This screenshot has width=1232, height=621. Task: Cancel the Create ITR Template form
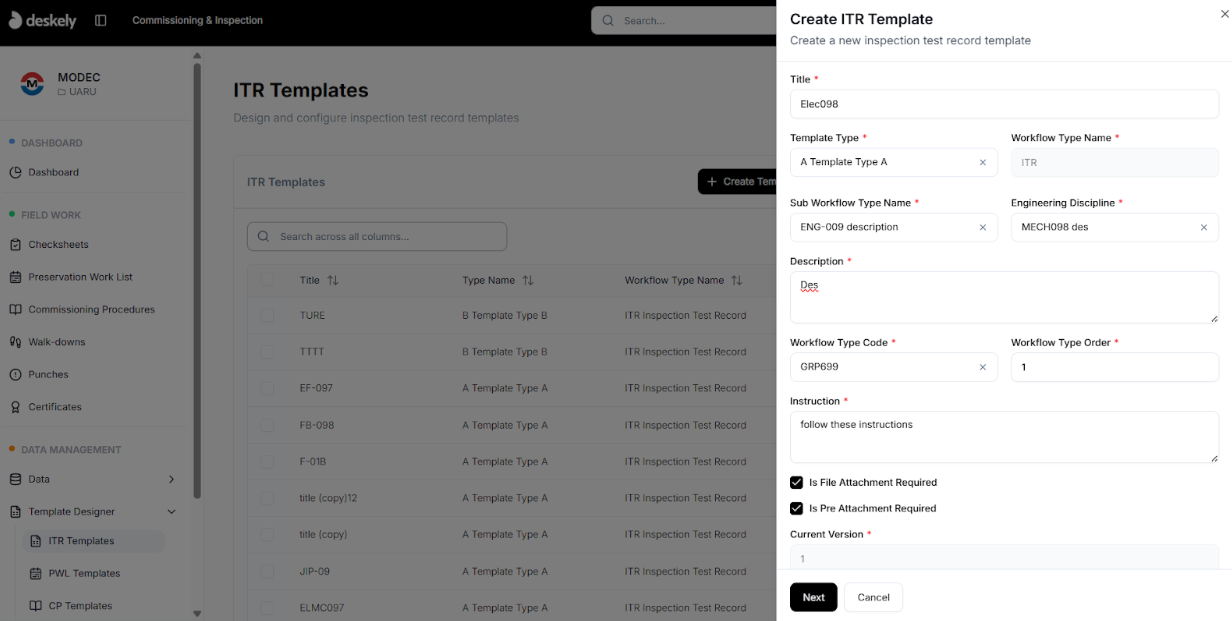click(x=872, y=597)
